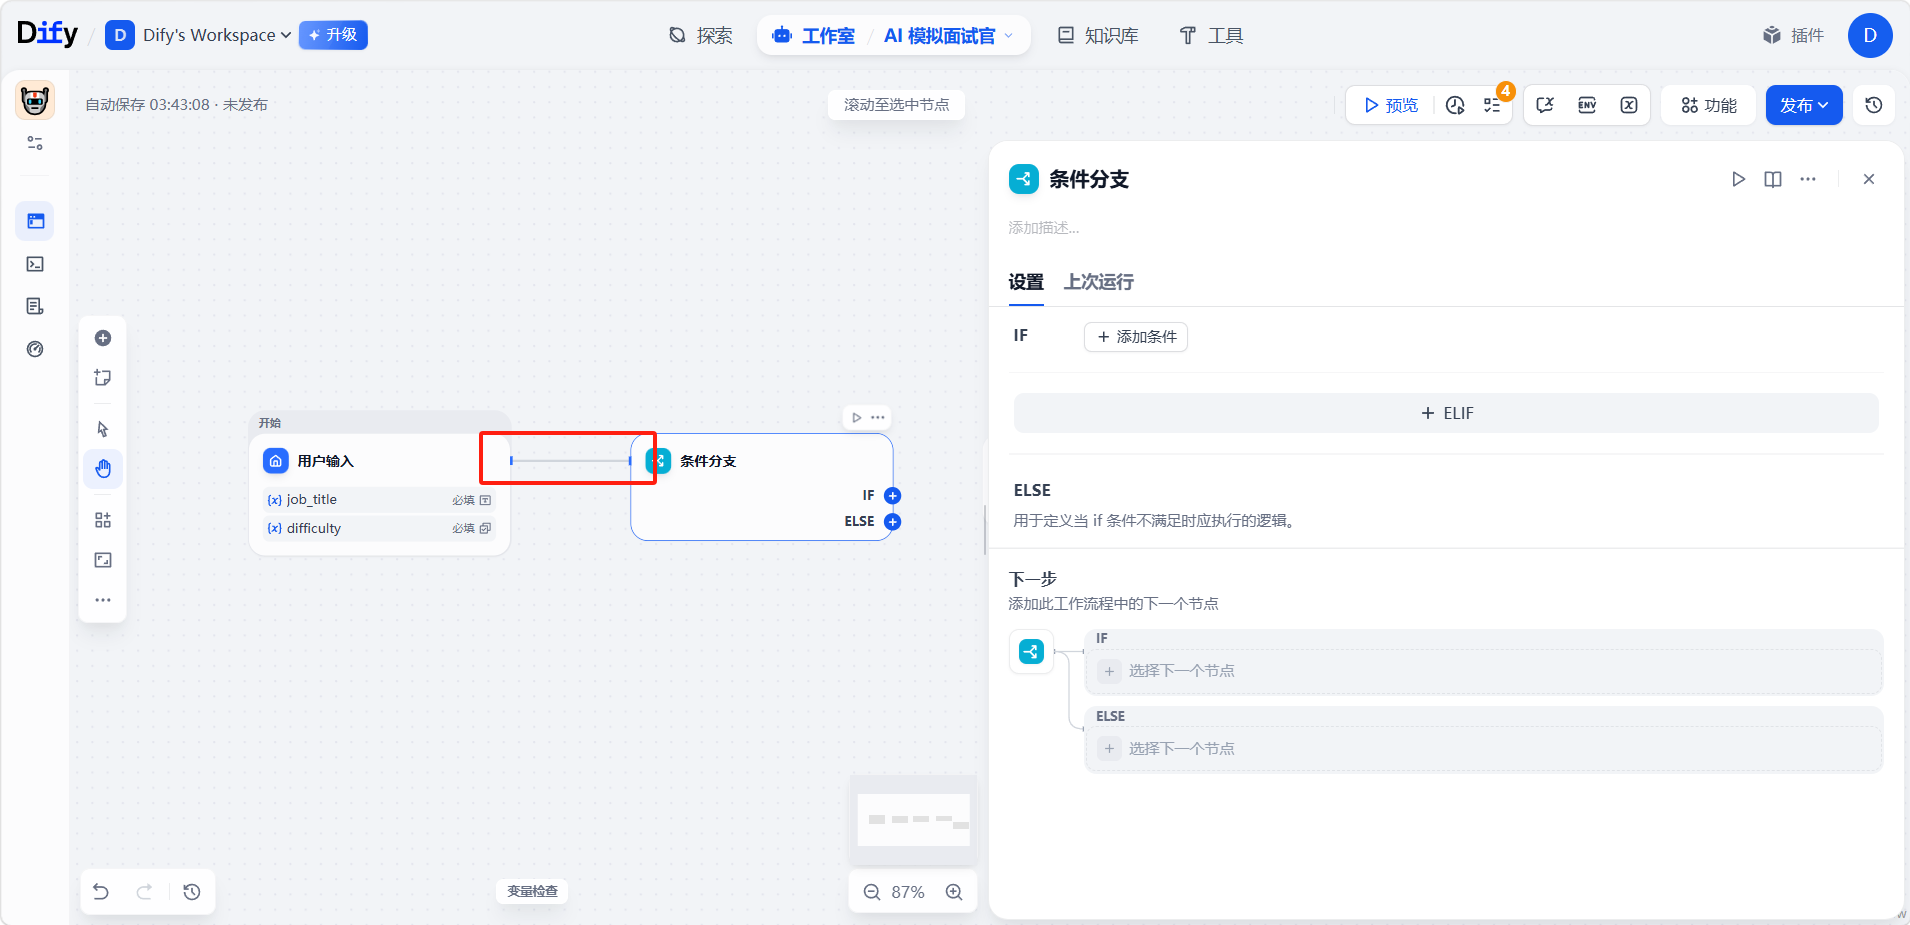Screen dimensions: 1910x925
Task: Click 添加条件 button under IF
Action: pyautogui.click(x=1136, y=337)
